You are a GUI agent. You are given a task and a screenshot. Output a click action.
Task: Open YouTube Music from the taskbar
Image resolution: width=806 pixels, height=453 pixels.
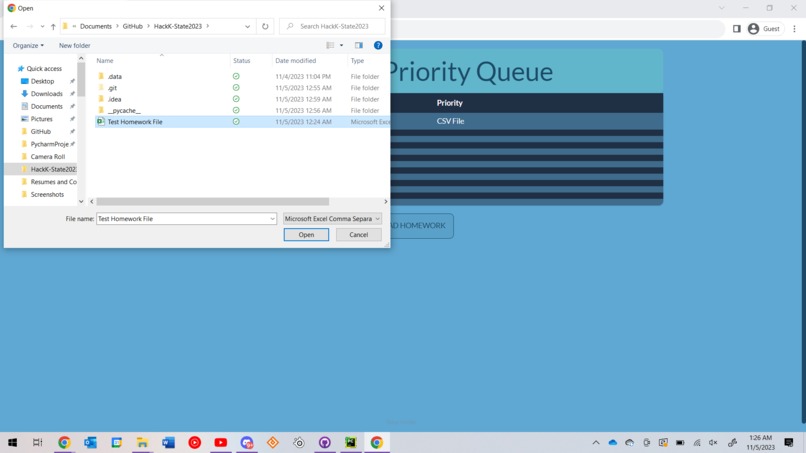click(x=194, y=442)
